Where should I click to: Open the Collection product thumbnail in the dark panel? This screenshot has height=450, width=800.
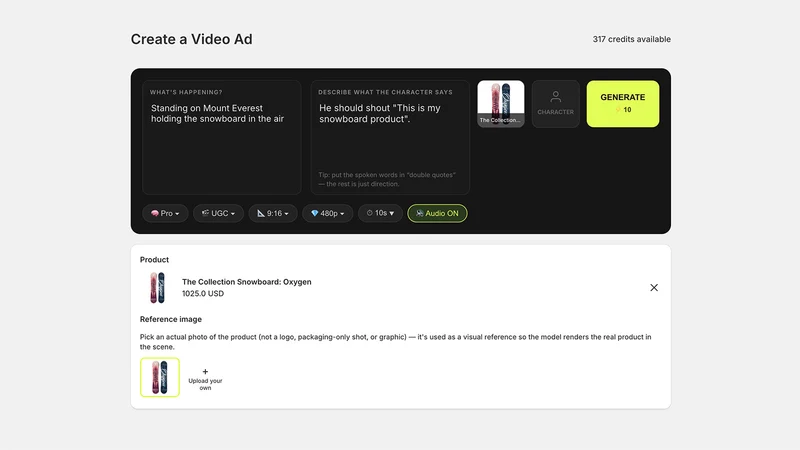click(x=501, y=104)
